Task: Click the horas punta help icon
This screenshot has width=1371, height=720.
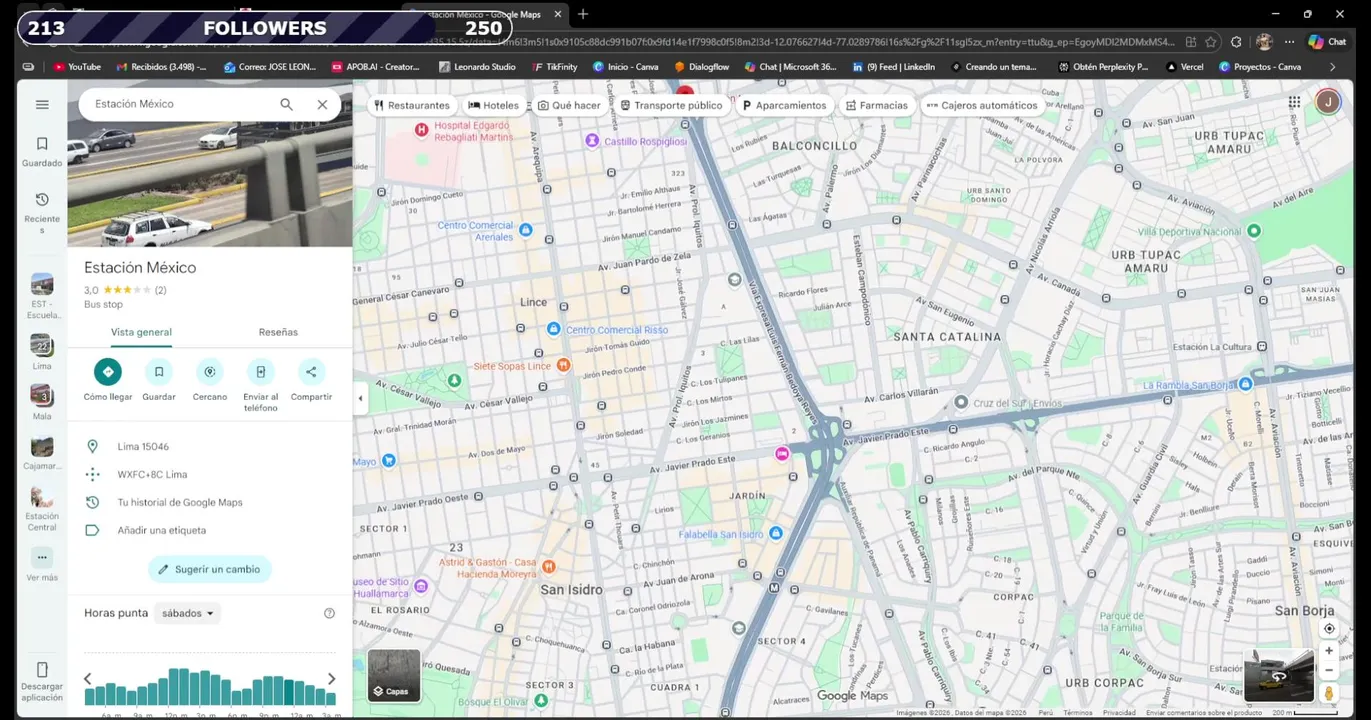Action: click(329, 613)
